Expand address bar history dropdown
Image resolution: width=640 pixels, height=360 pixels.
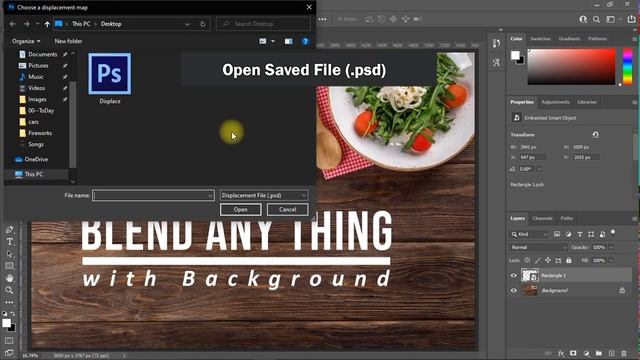pyautogui.click(x=187, y=24)
